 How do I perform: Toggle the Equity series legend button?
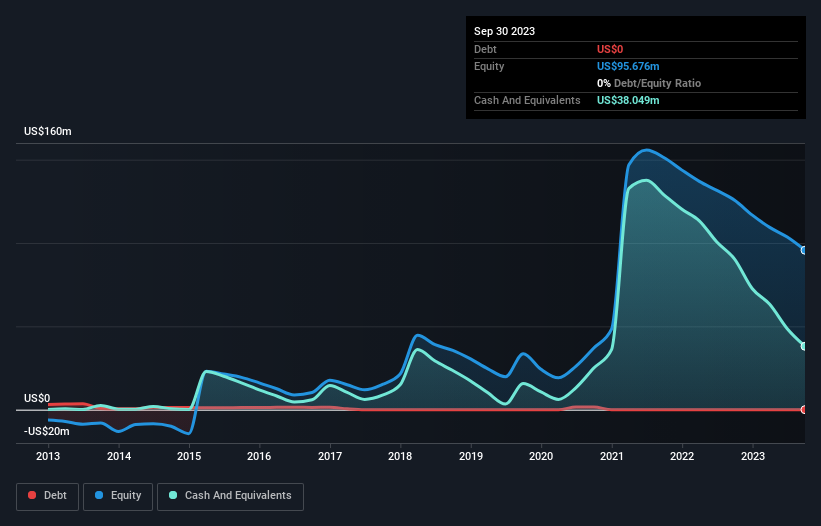(118, 496)
